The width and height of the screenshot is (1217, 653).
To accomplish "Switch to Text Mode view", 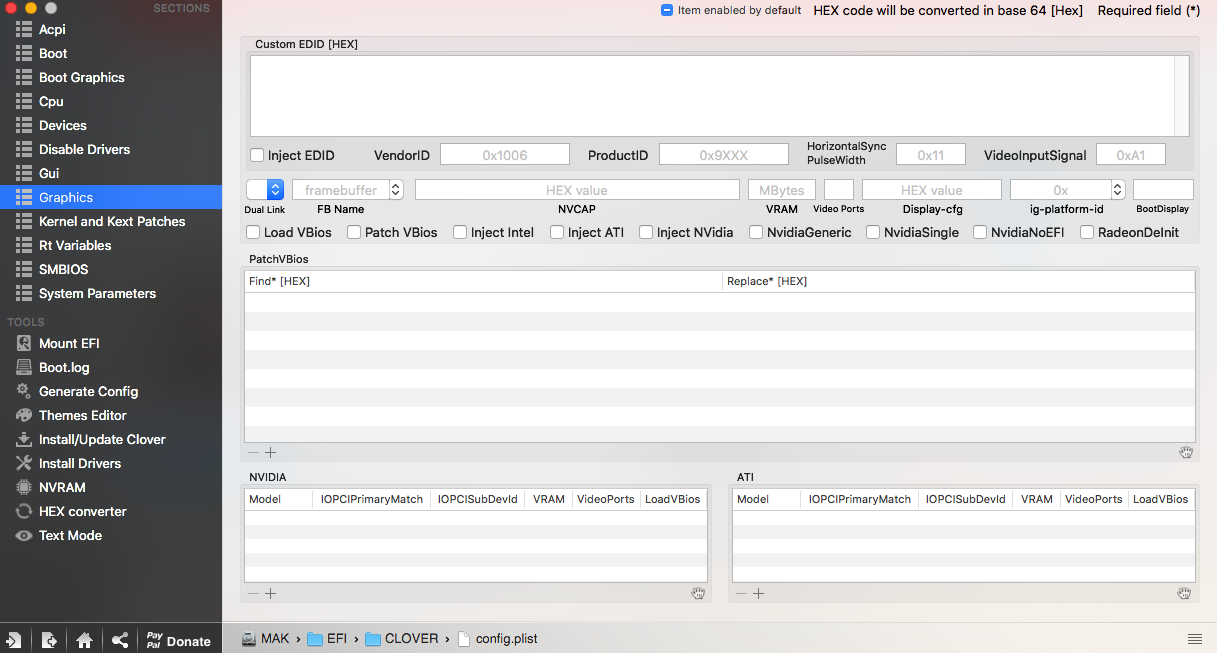I will pos(70,535).
